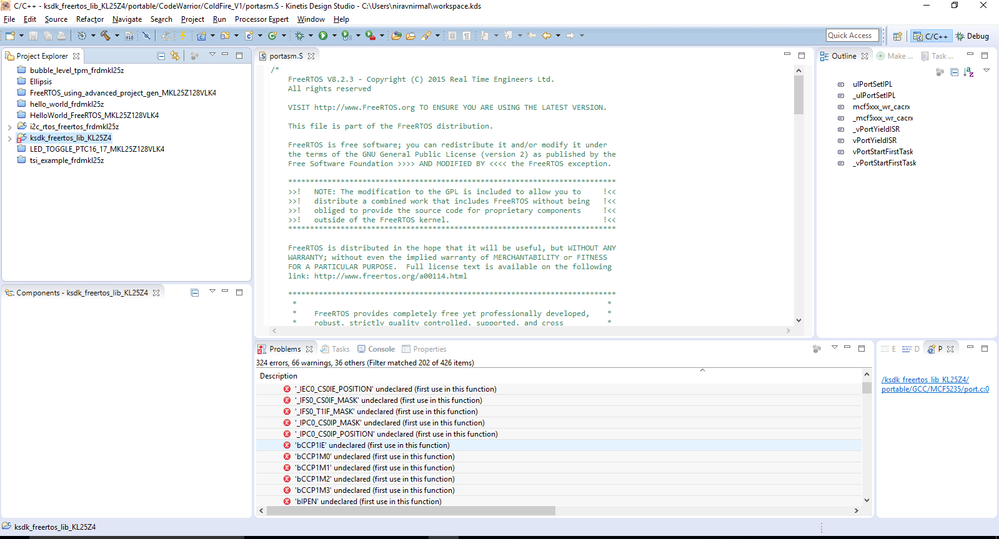Open Project Explorer view menu triangle
Viewport: 999px width, 539px height.
pyautogui.click(x=212, y=55)
